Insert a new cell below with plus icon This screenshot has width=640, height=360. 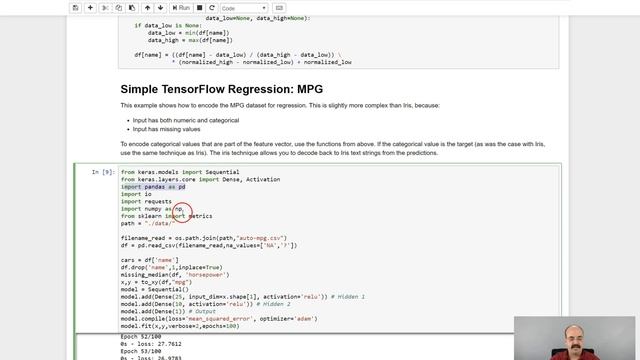point(90,8)
